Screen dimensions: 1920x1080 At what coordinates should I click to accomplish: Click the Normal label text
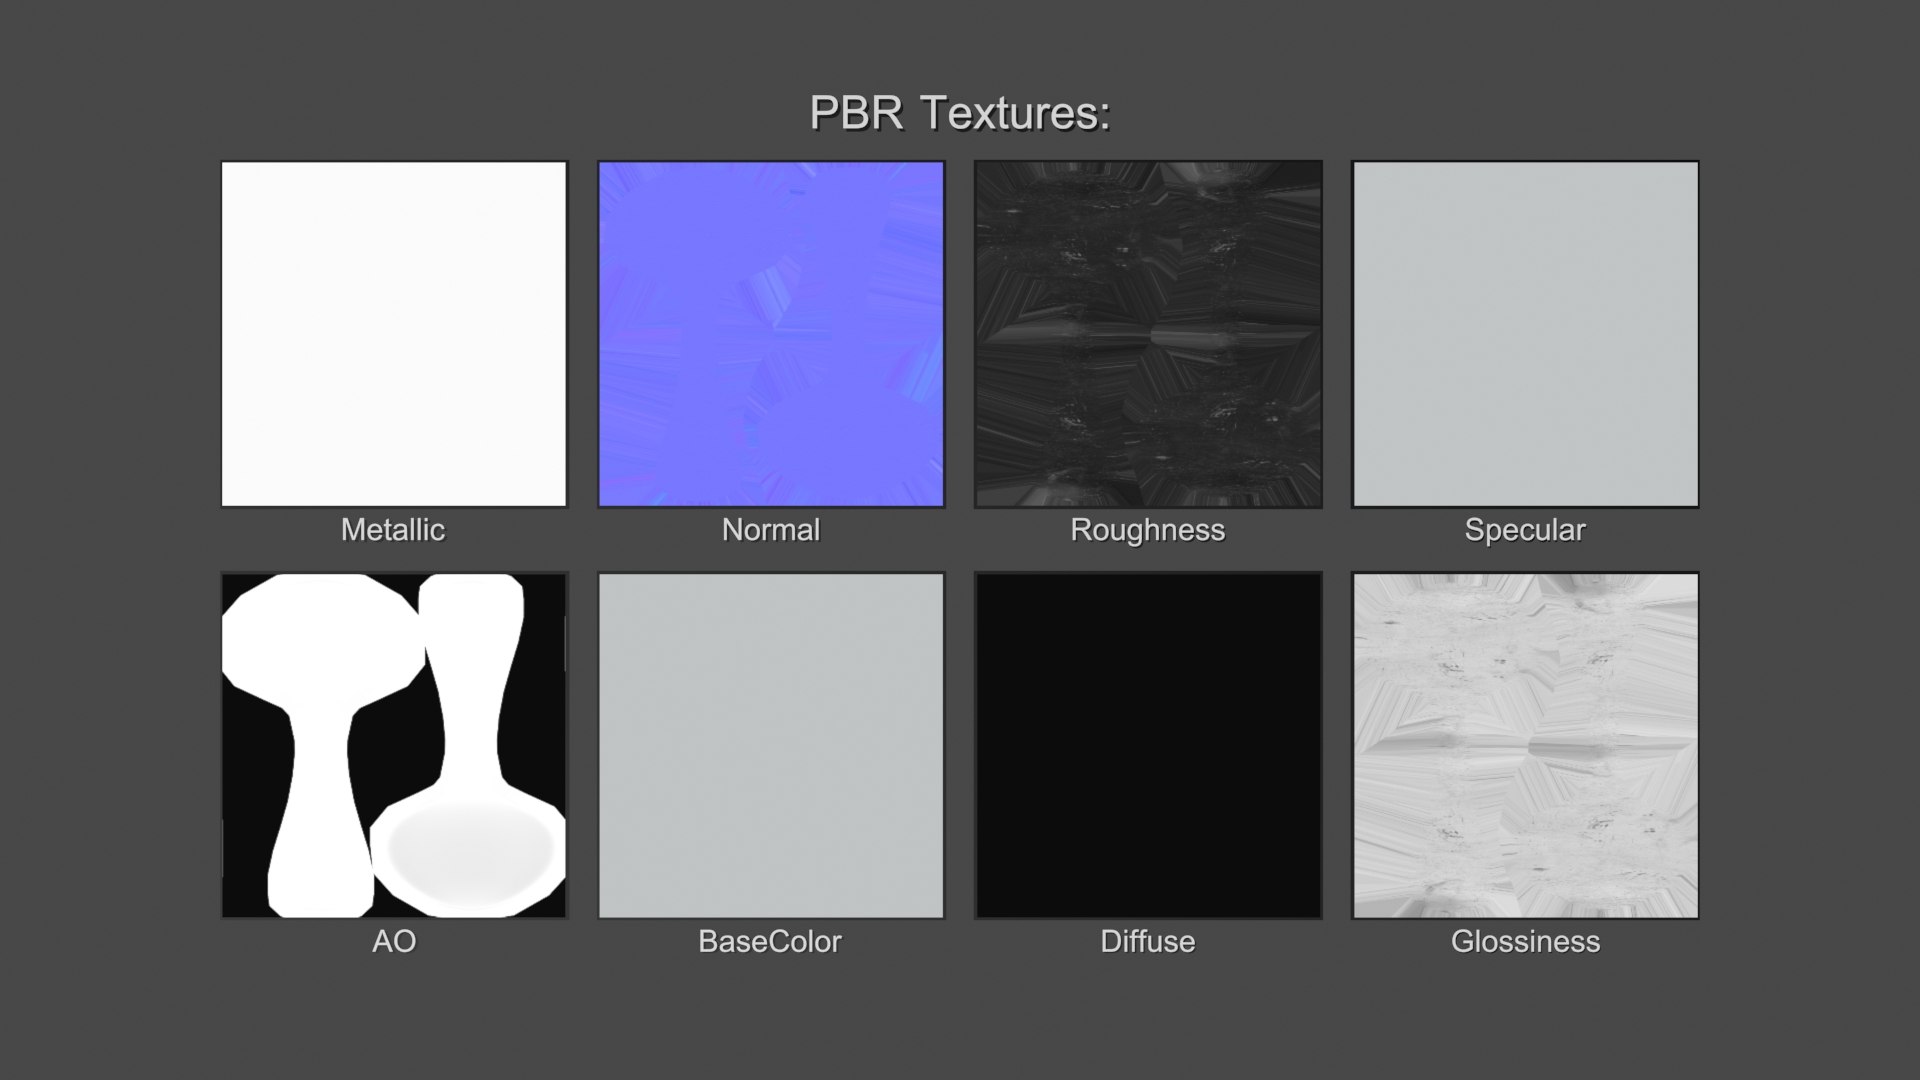(771, 530)
